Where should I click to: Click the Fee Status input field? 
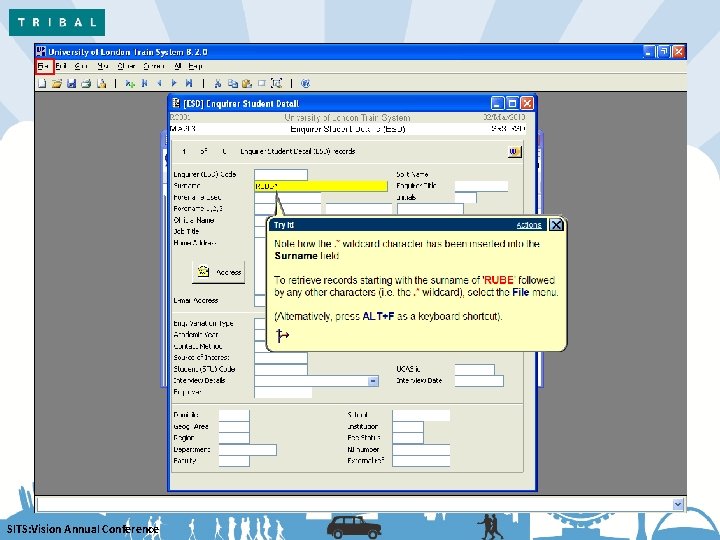(x=408, y=438)
